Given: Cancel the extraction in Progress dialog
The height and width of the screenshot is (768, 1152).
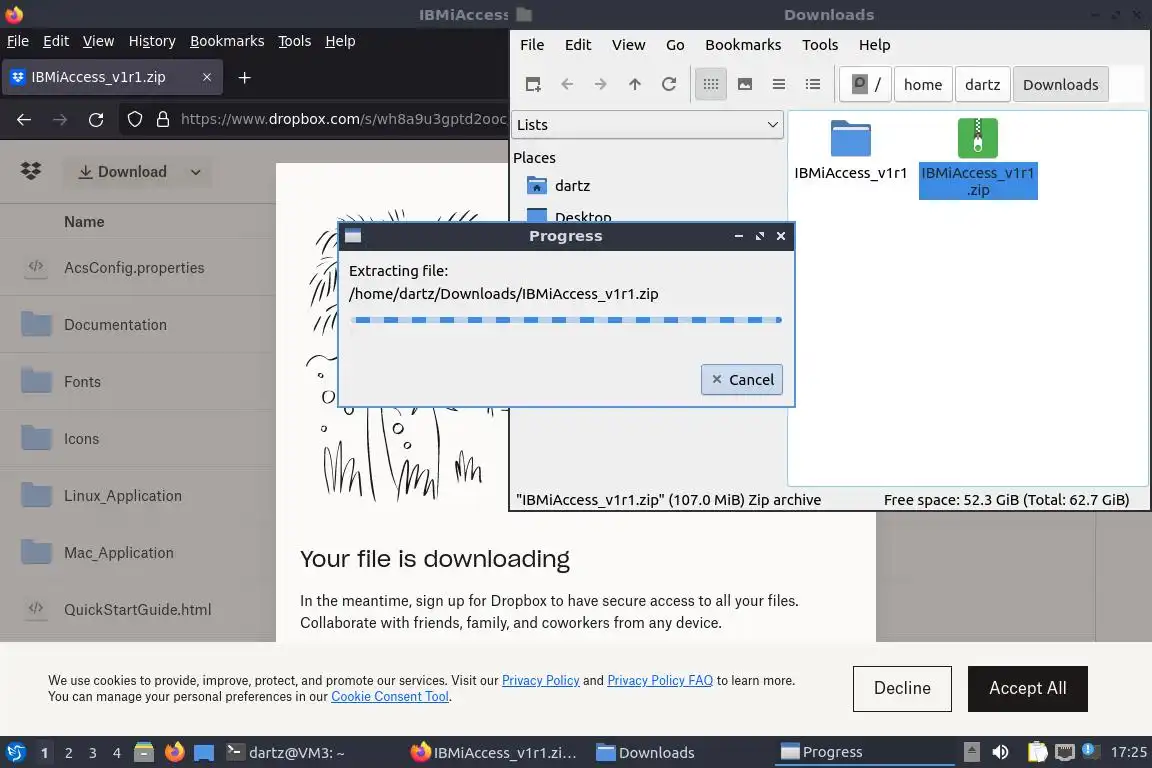Looking at the screenshot, I should click(x=742, y=380).
